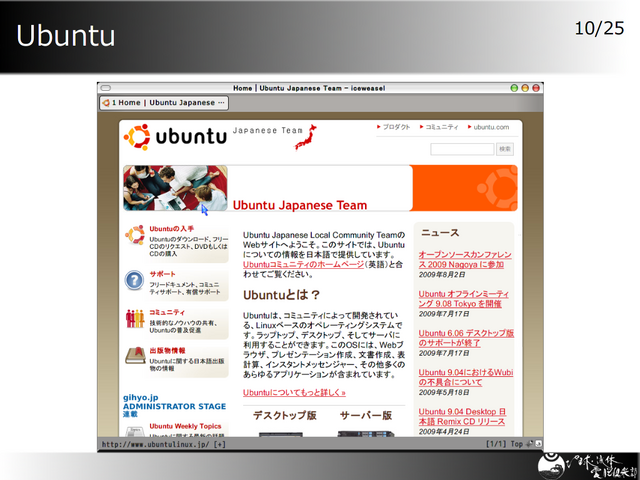Click the favicon on the Home tab
Image resolution: width=640 pixels, height=480 pixels.
[x=105, y=102]
